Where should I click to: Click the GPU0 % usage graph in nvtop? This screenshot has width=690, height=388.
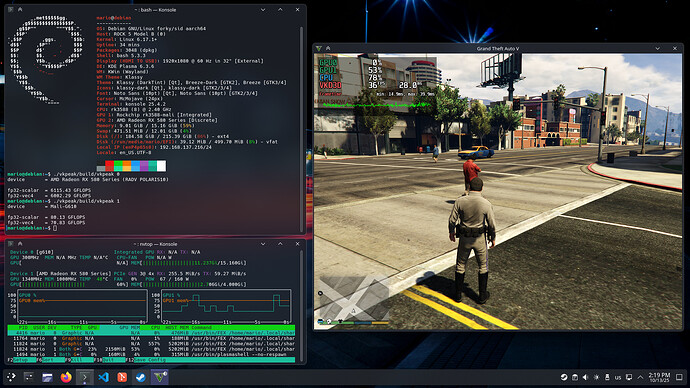(x=82, y=305)
